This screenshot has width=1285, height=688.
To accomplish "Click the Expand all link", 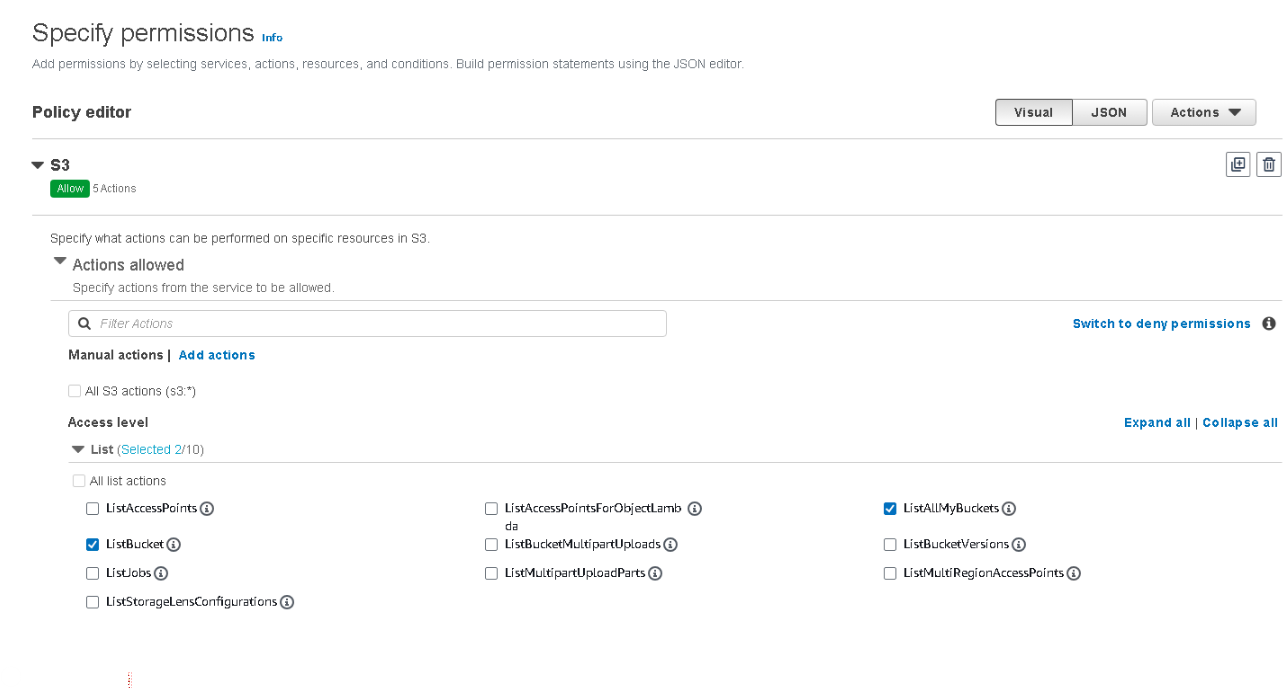I will [x=1157, y=423].
